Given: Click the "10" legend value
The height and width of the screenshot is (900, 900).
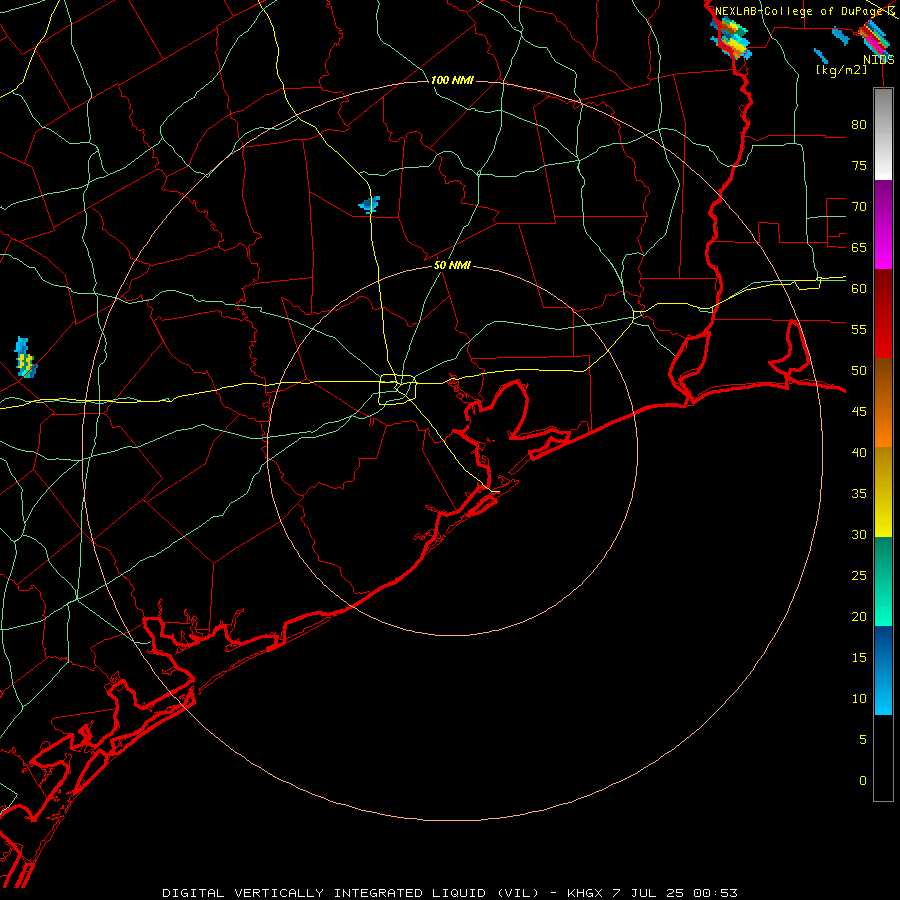Looking at the screenshot, I should coord(859,699).
